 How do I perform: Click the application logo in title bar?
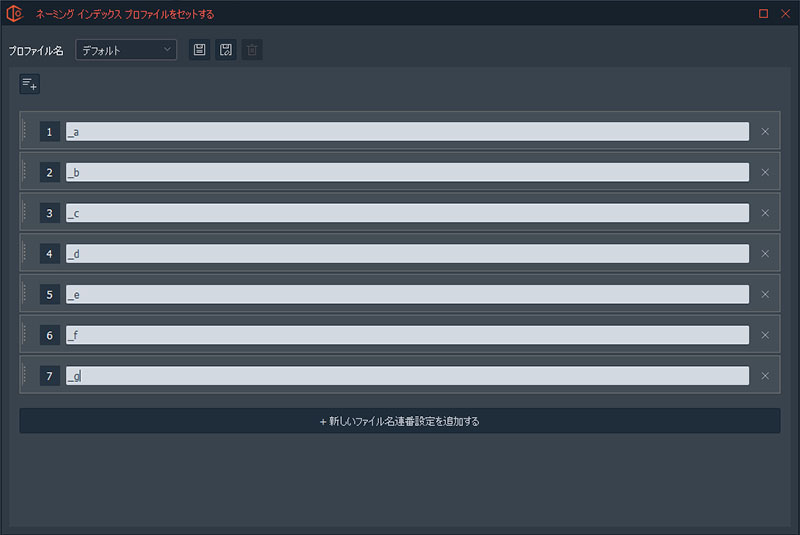click(x=14, y=14)
